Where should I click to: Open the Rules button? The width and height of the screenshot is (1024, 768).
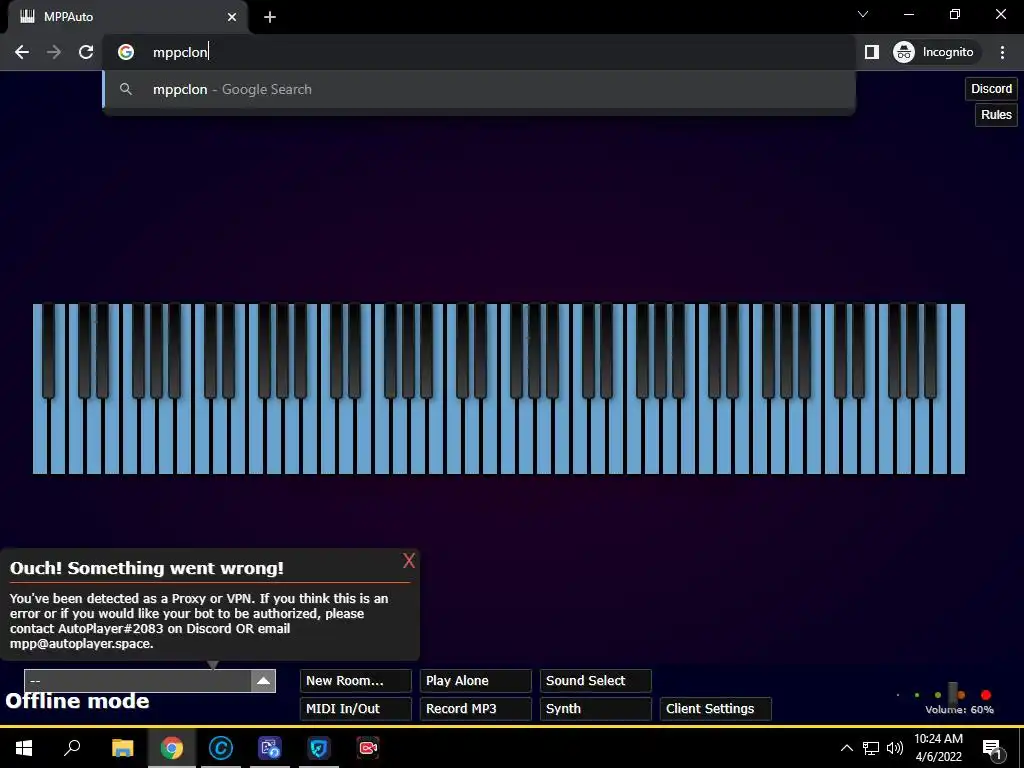tap(996, 115)
